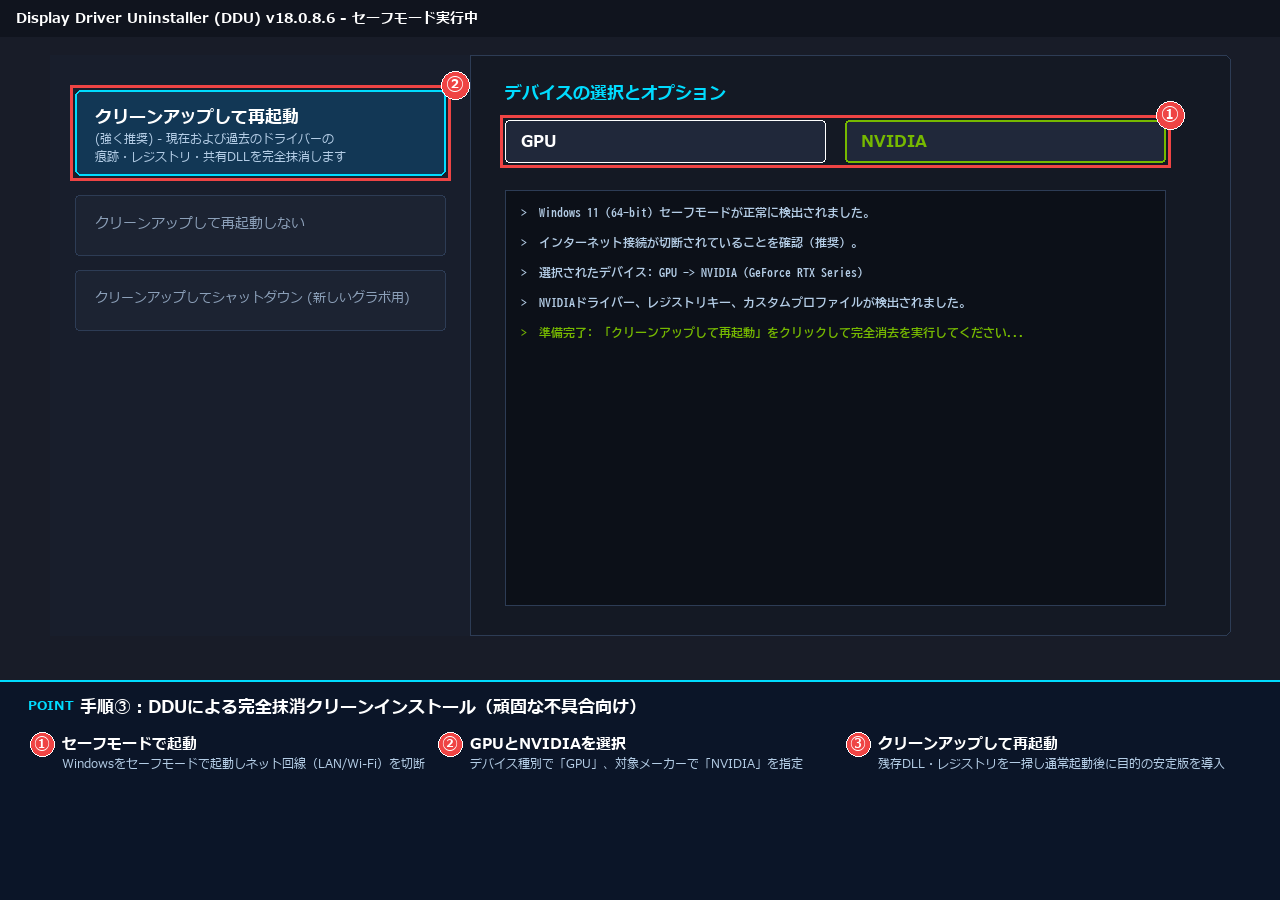This screenshot has width=1280, height=900.
Task: Click the NVIDIAドライバー、レジストリキー log line
Action: (744, 303)
